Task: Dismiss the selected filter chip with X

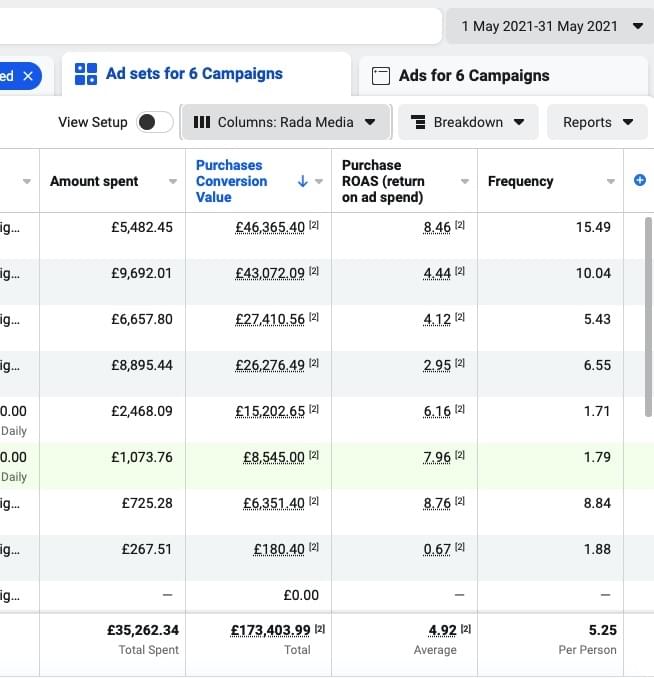Action: tap(28, 76)
